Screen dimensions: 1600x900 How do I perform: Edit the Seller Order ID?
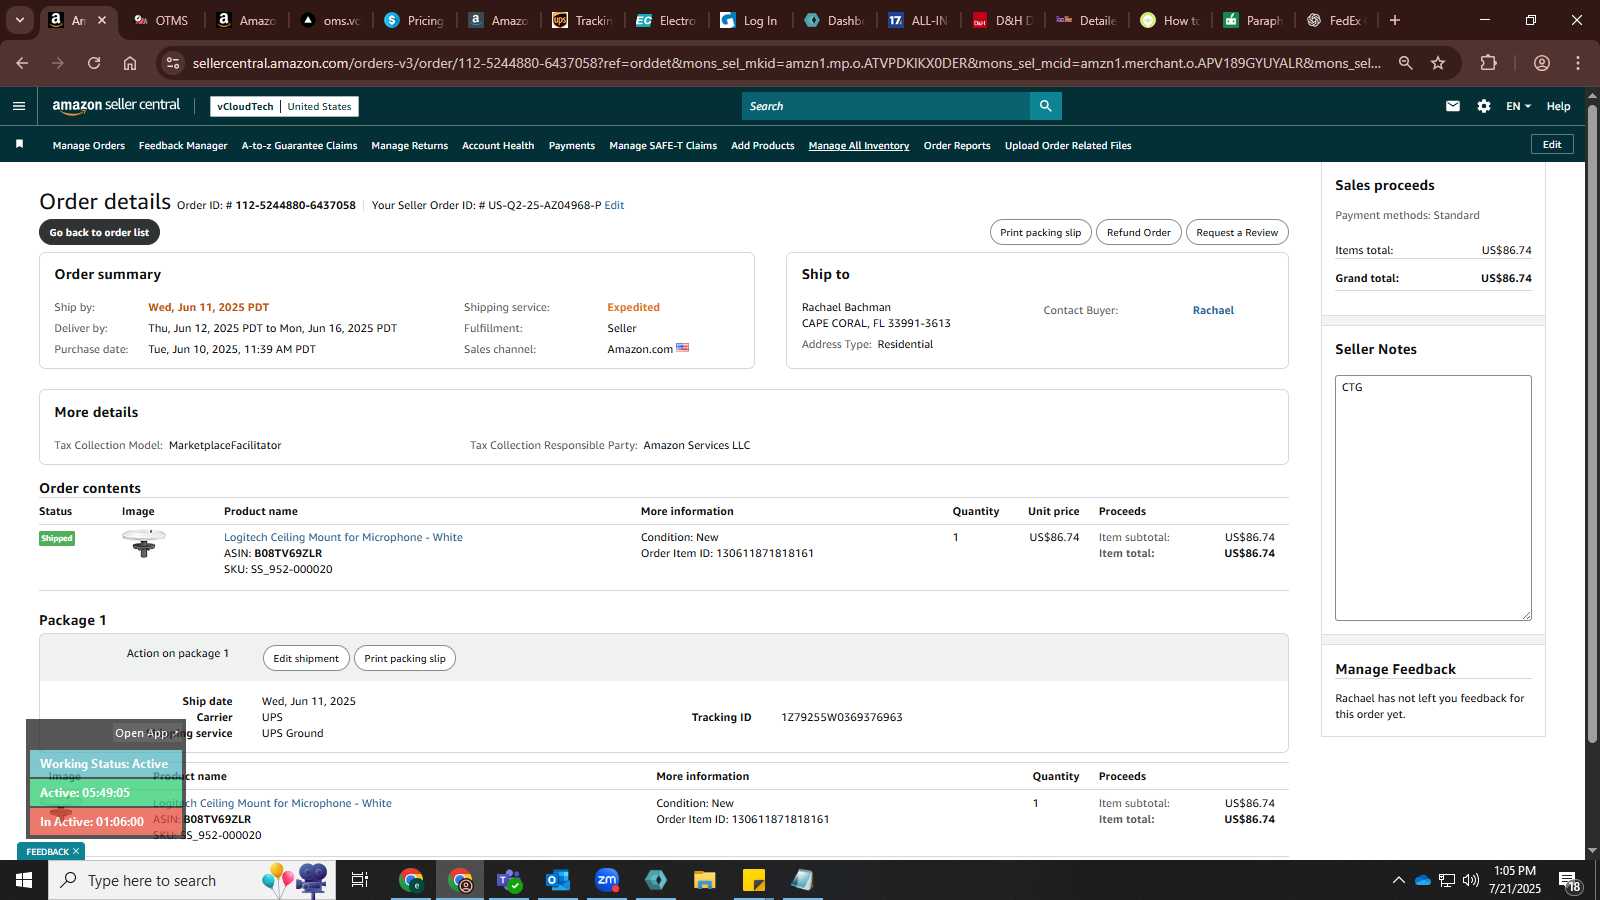614,205
